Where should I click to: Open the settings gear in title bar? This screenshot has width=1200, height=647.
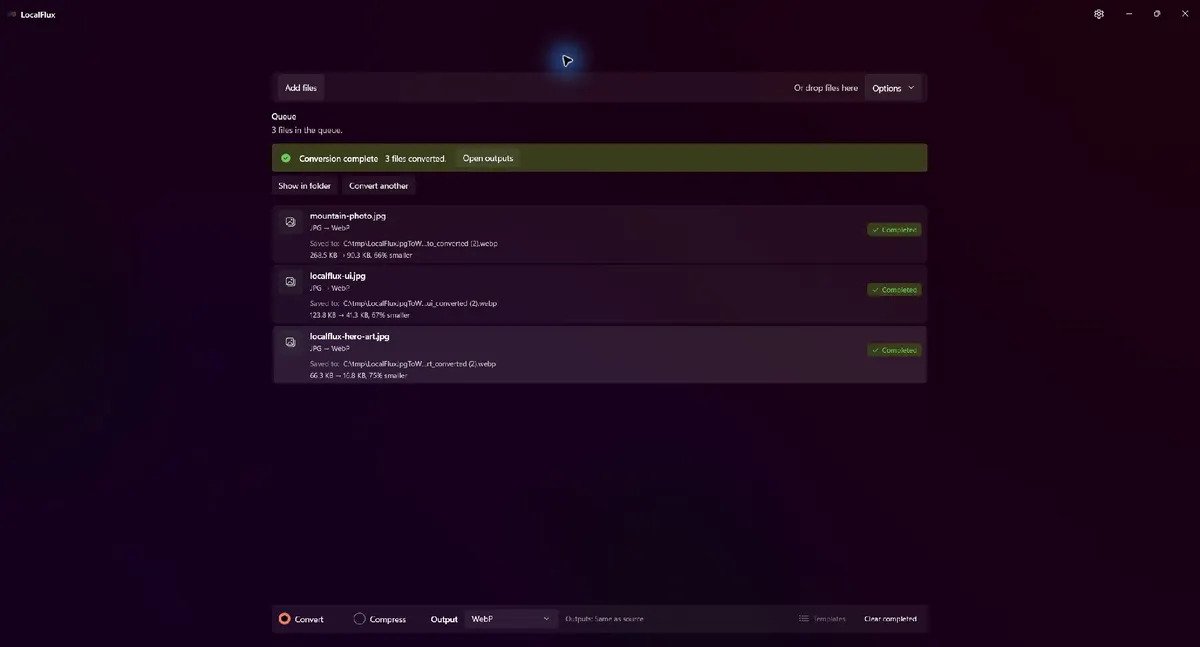(1099, 14)
